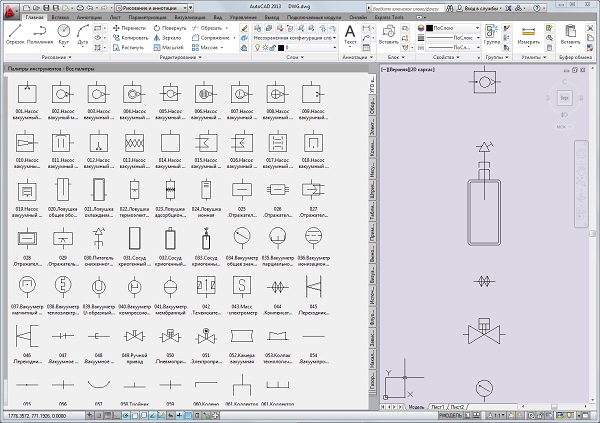This screenshot has height=423, width=600.
Task: Click the Текст annotation tool
Action: point(350,34)
